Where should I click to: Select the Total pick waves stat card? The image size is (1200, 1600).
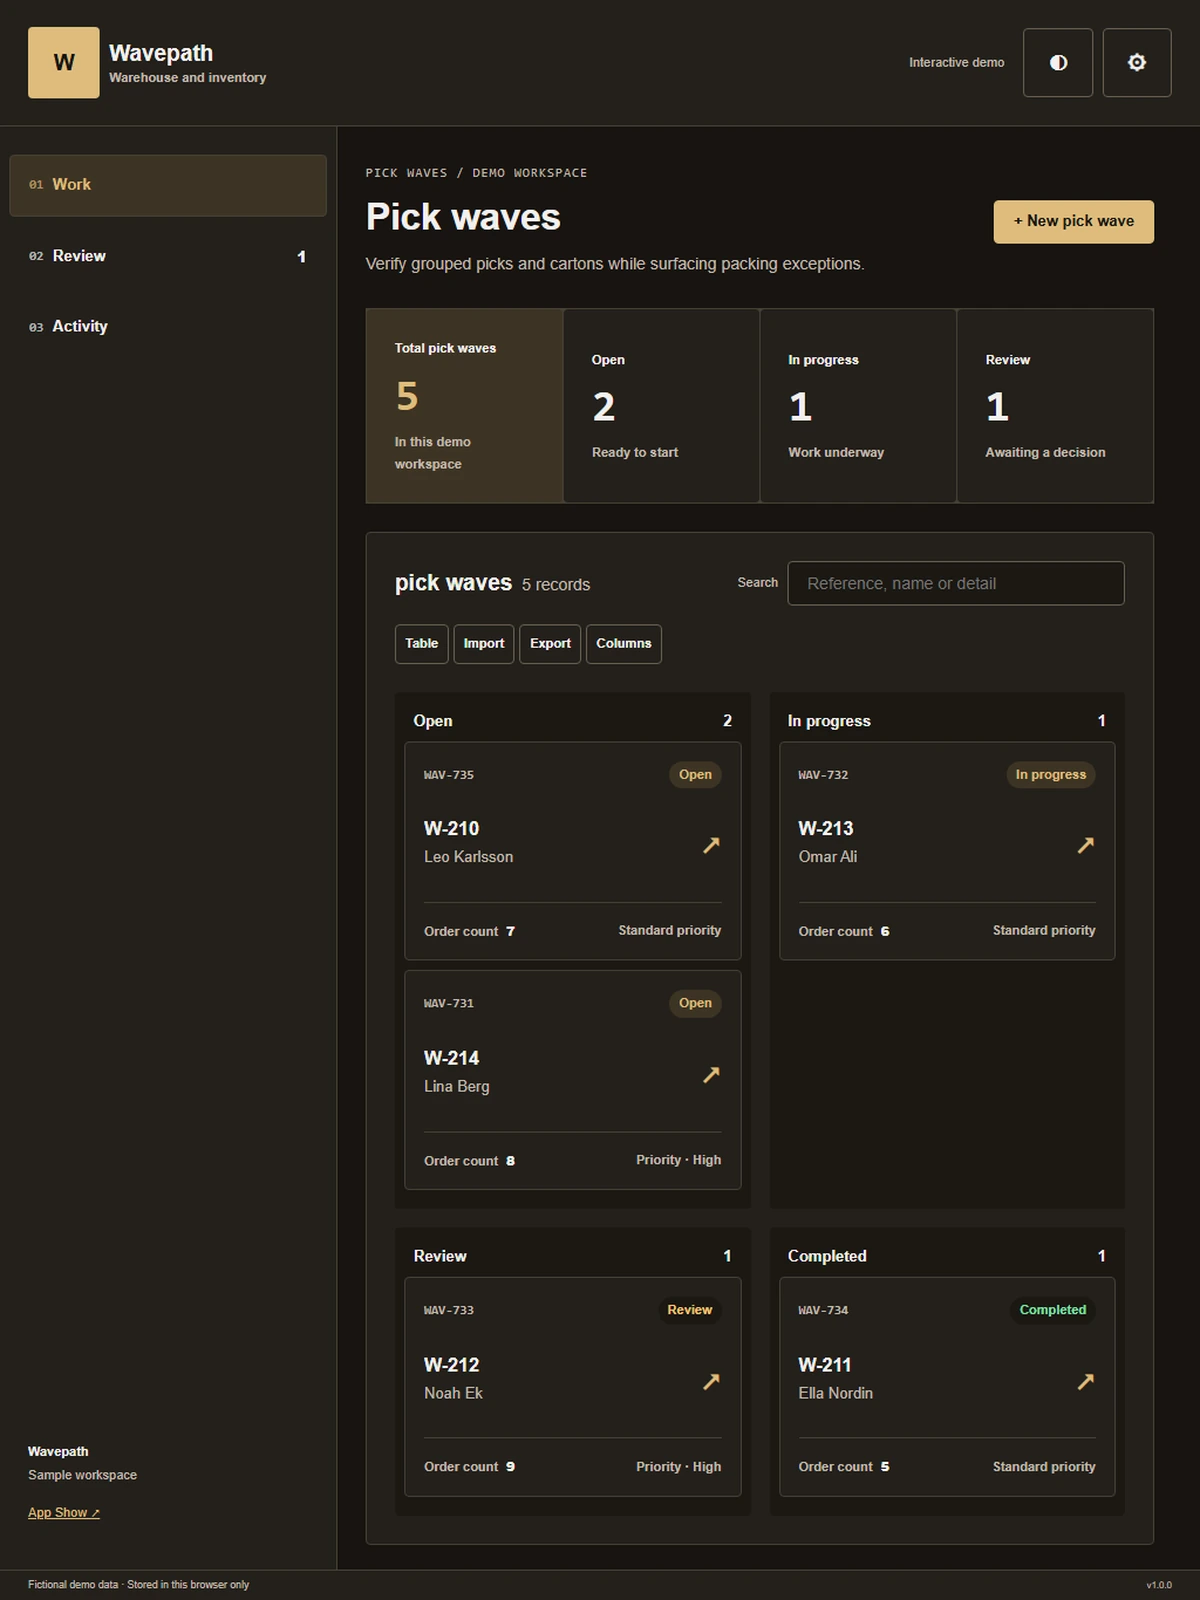464,405
